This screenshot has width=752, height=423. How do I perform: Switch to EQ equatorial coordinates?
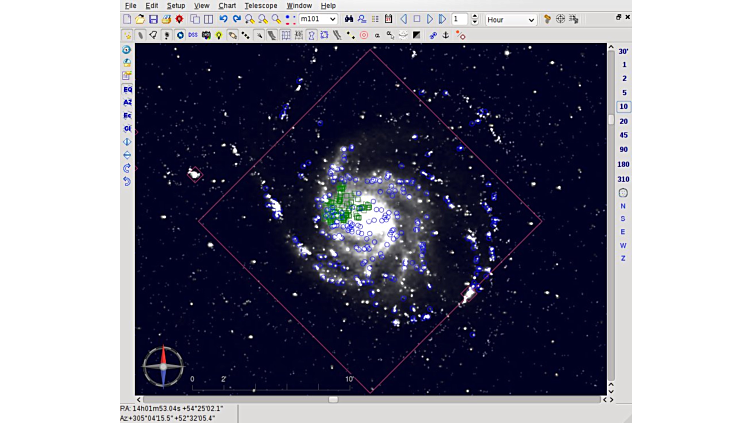[x=127, y=89]
